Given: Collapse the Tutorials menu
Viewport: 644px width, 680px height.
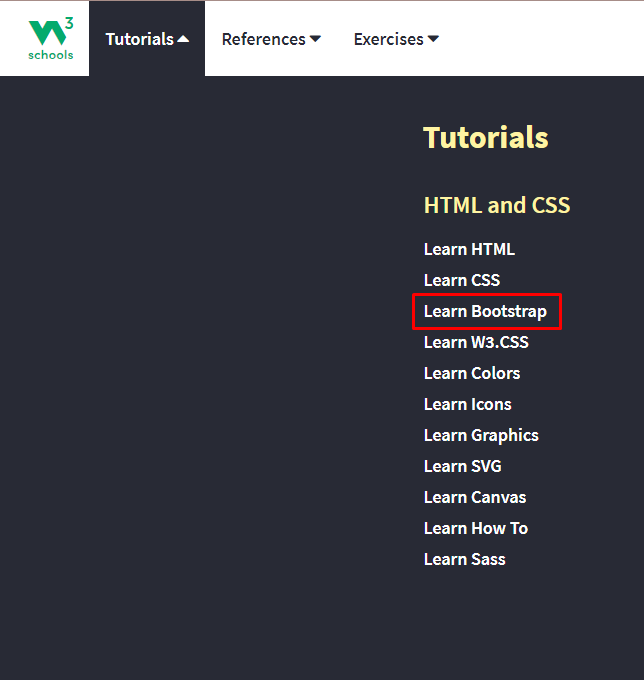Looking at the screenshot, I should (x=147, y=39).
